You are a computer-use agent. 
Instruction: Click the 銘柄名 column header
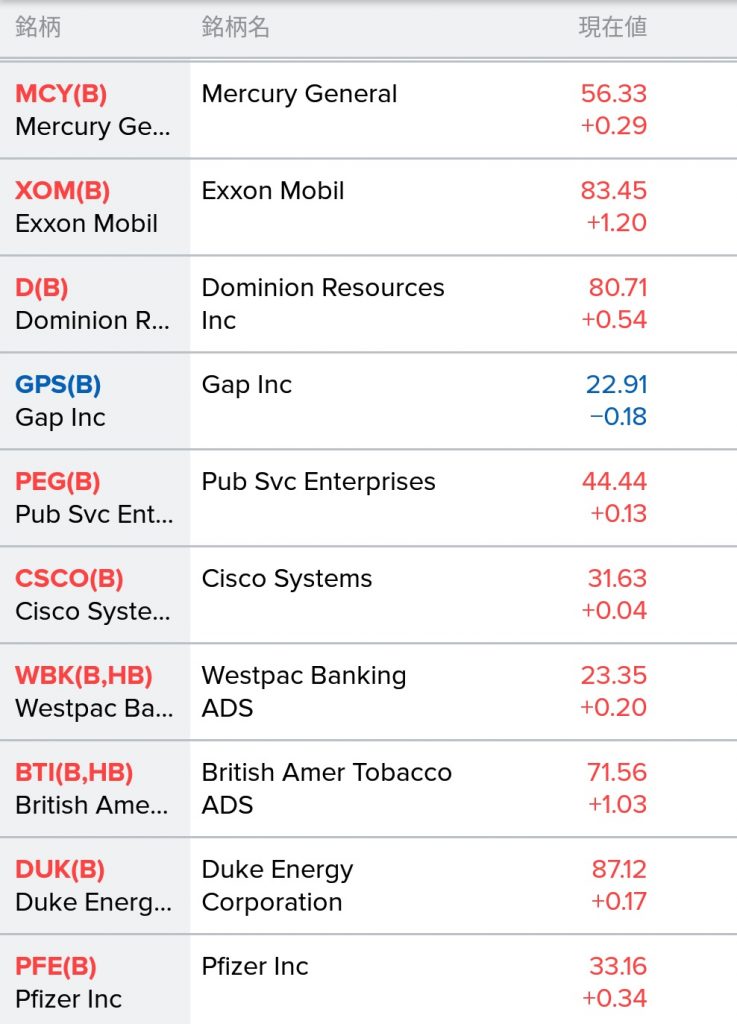tap(235, 27)
